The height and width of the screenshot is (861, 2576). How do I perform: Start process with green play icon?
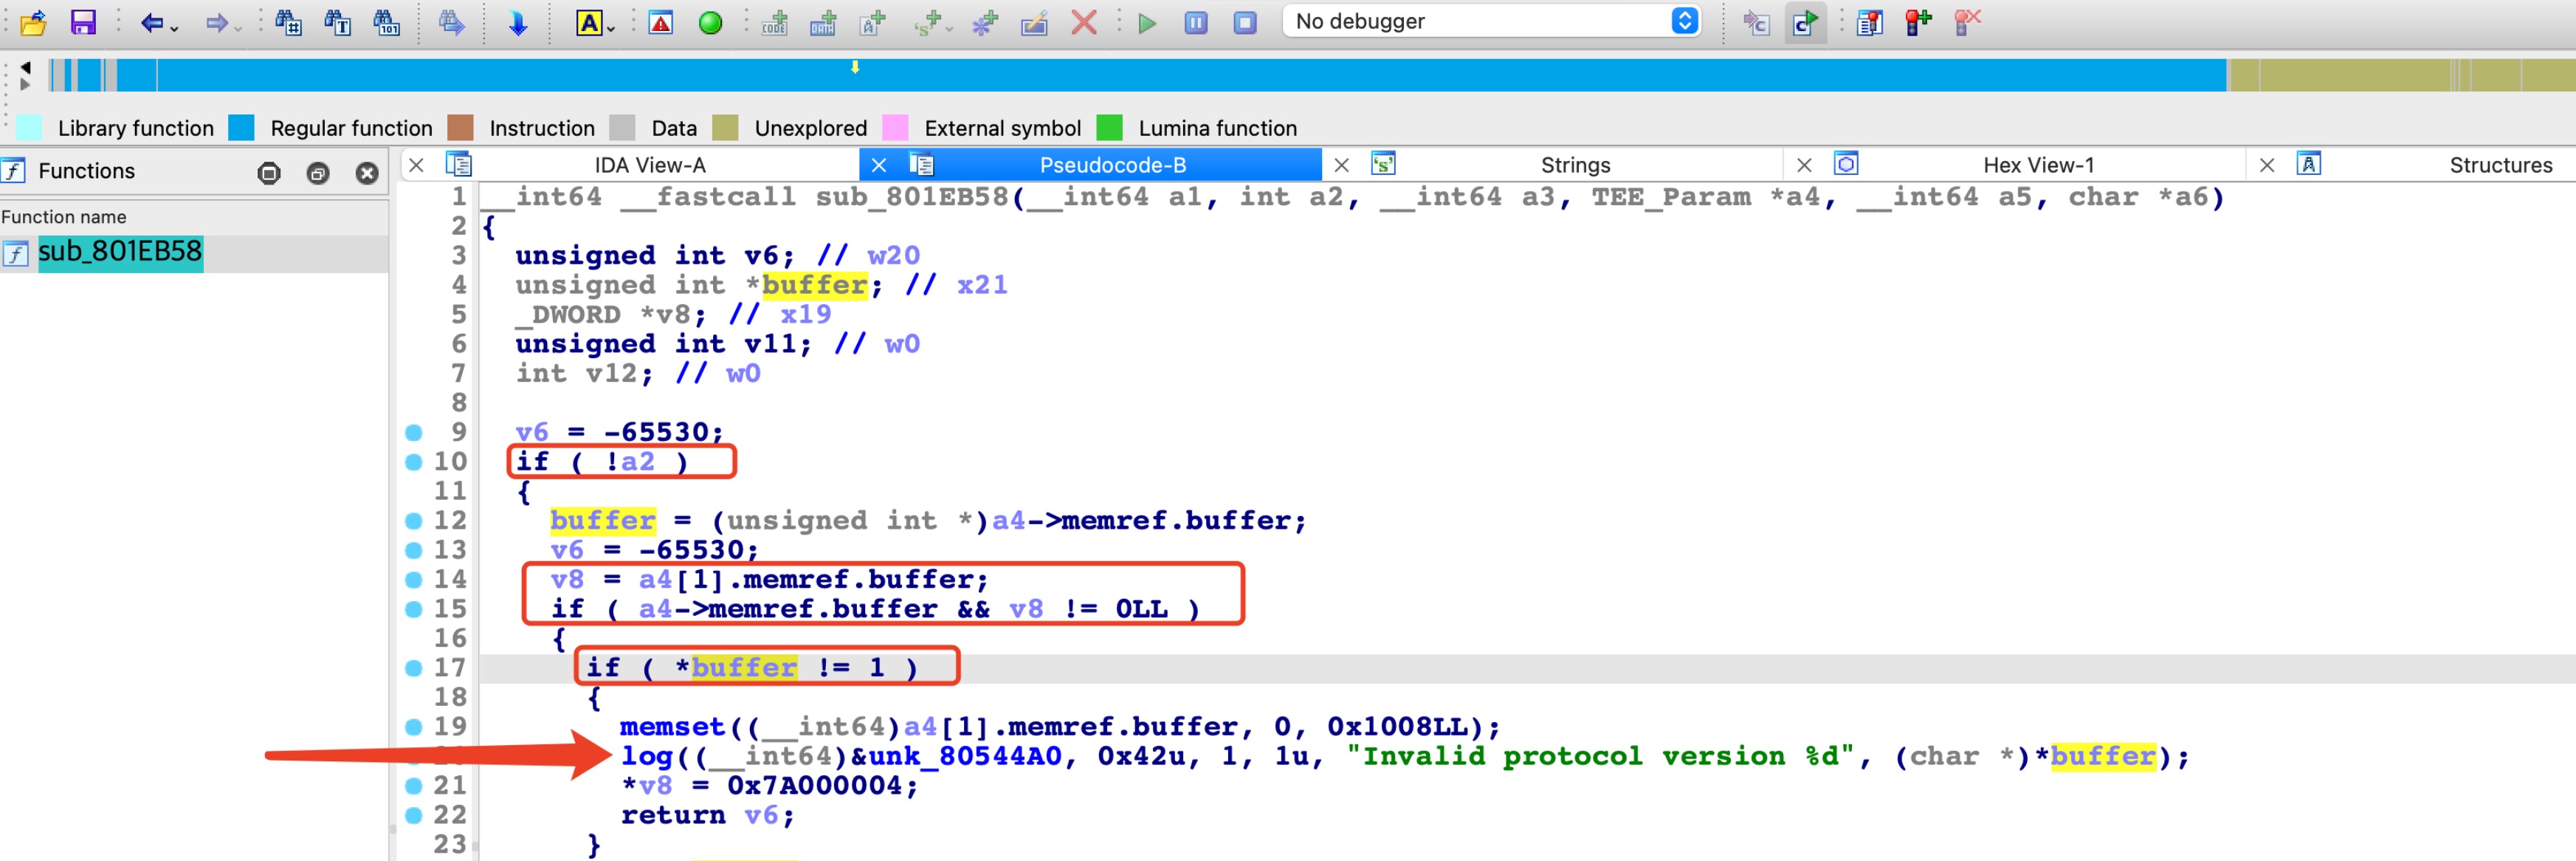1147,22
